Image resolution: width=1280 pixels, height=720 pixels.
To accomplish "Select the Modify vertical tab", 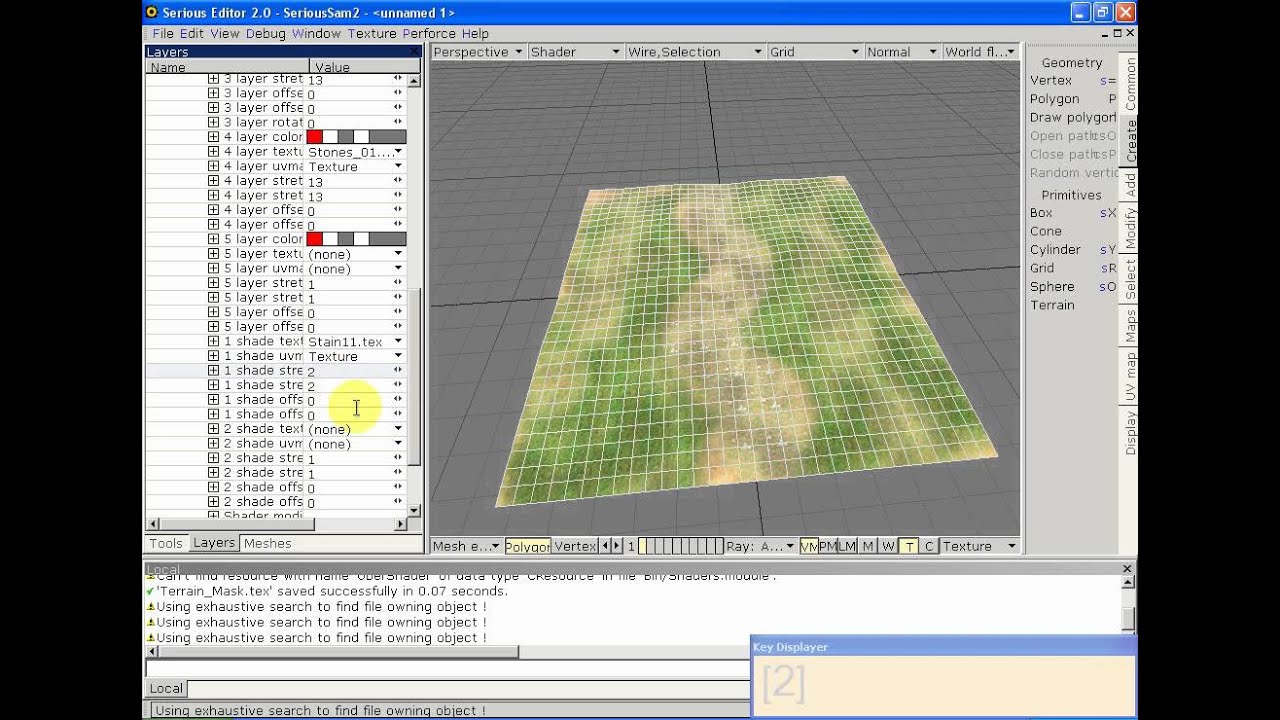I will [1130, 228].
